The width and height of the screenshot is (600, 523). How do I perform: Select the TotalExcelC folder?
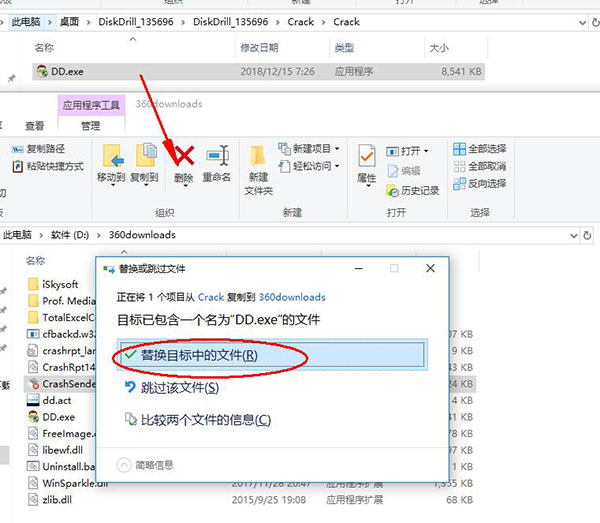(x=62, y=318)
